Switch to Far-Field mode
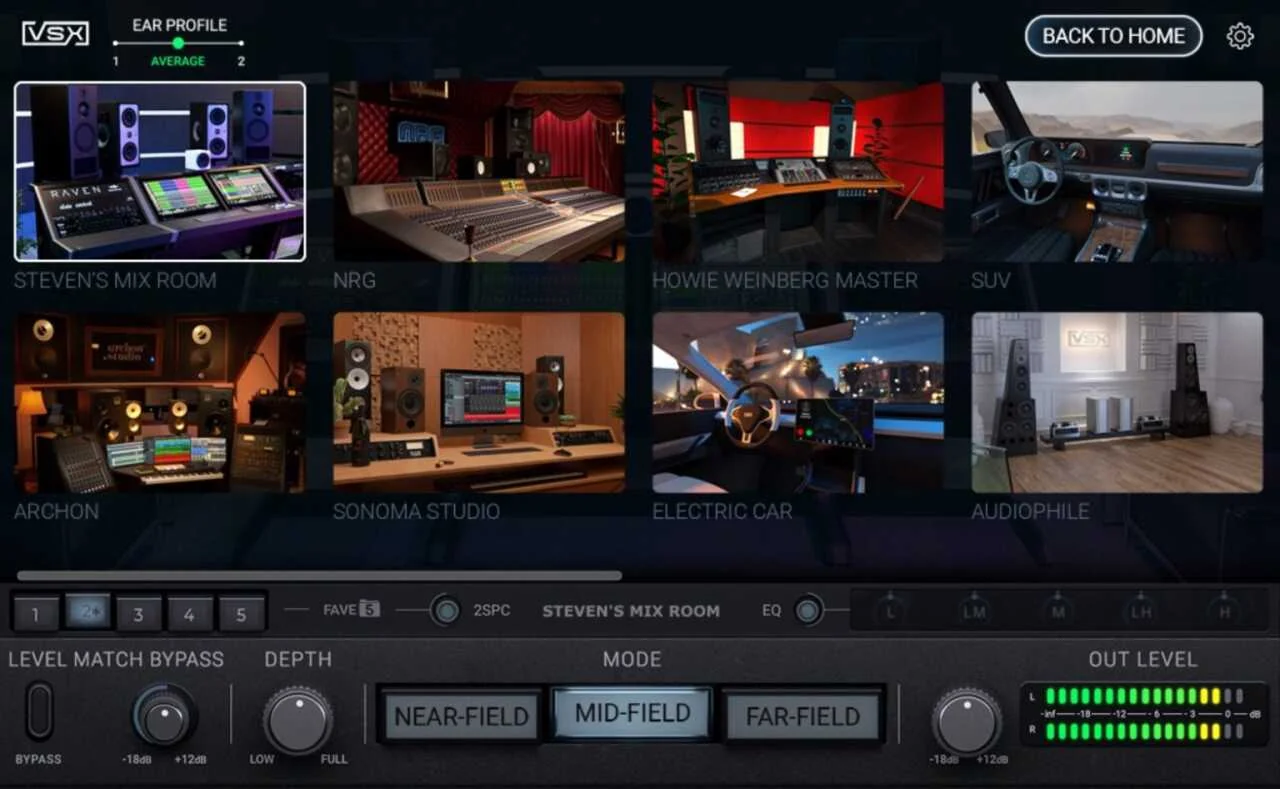 pyautogui.click(x=803, y=716)
